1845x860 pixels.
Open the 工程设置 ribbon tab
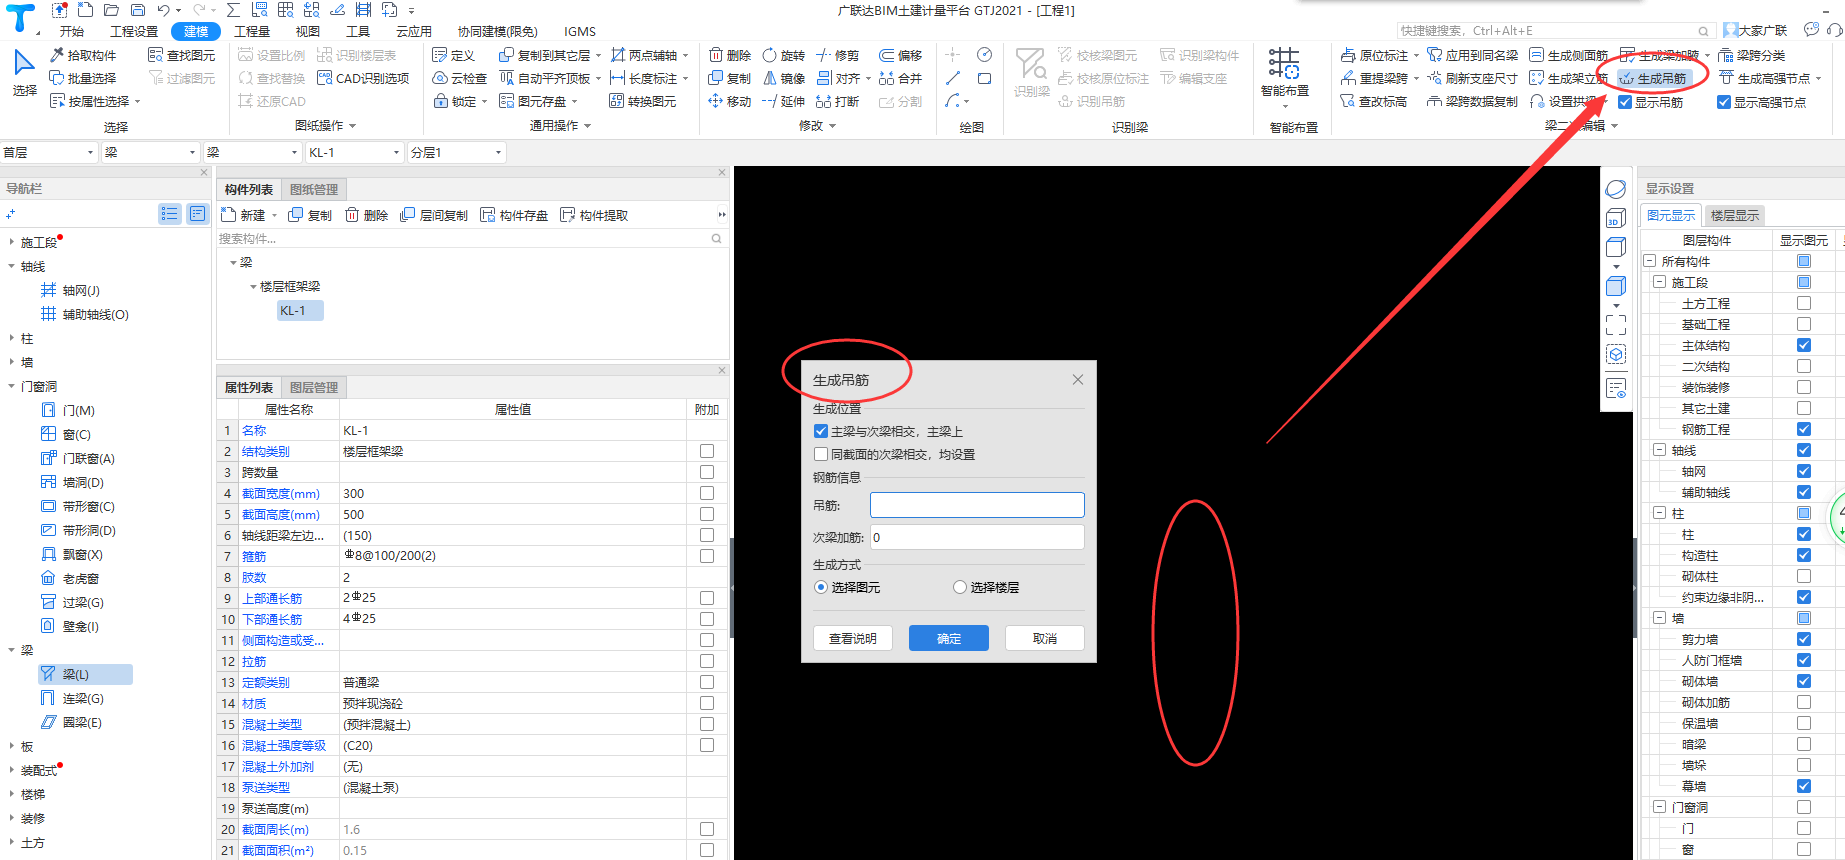pos(134,31)
